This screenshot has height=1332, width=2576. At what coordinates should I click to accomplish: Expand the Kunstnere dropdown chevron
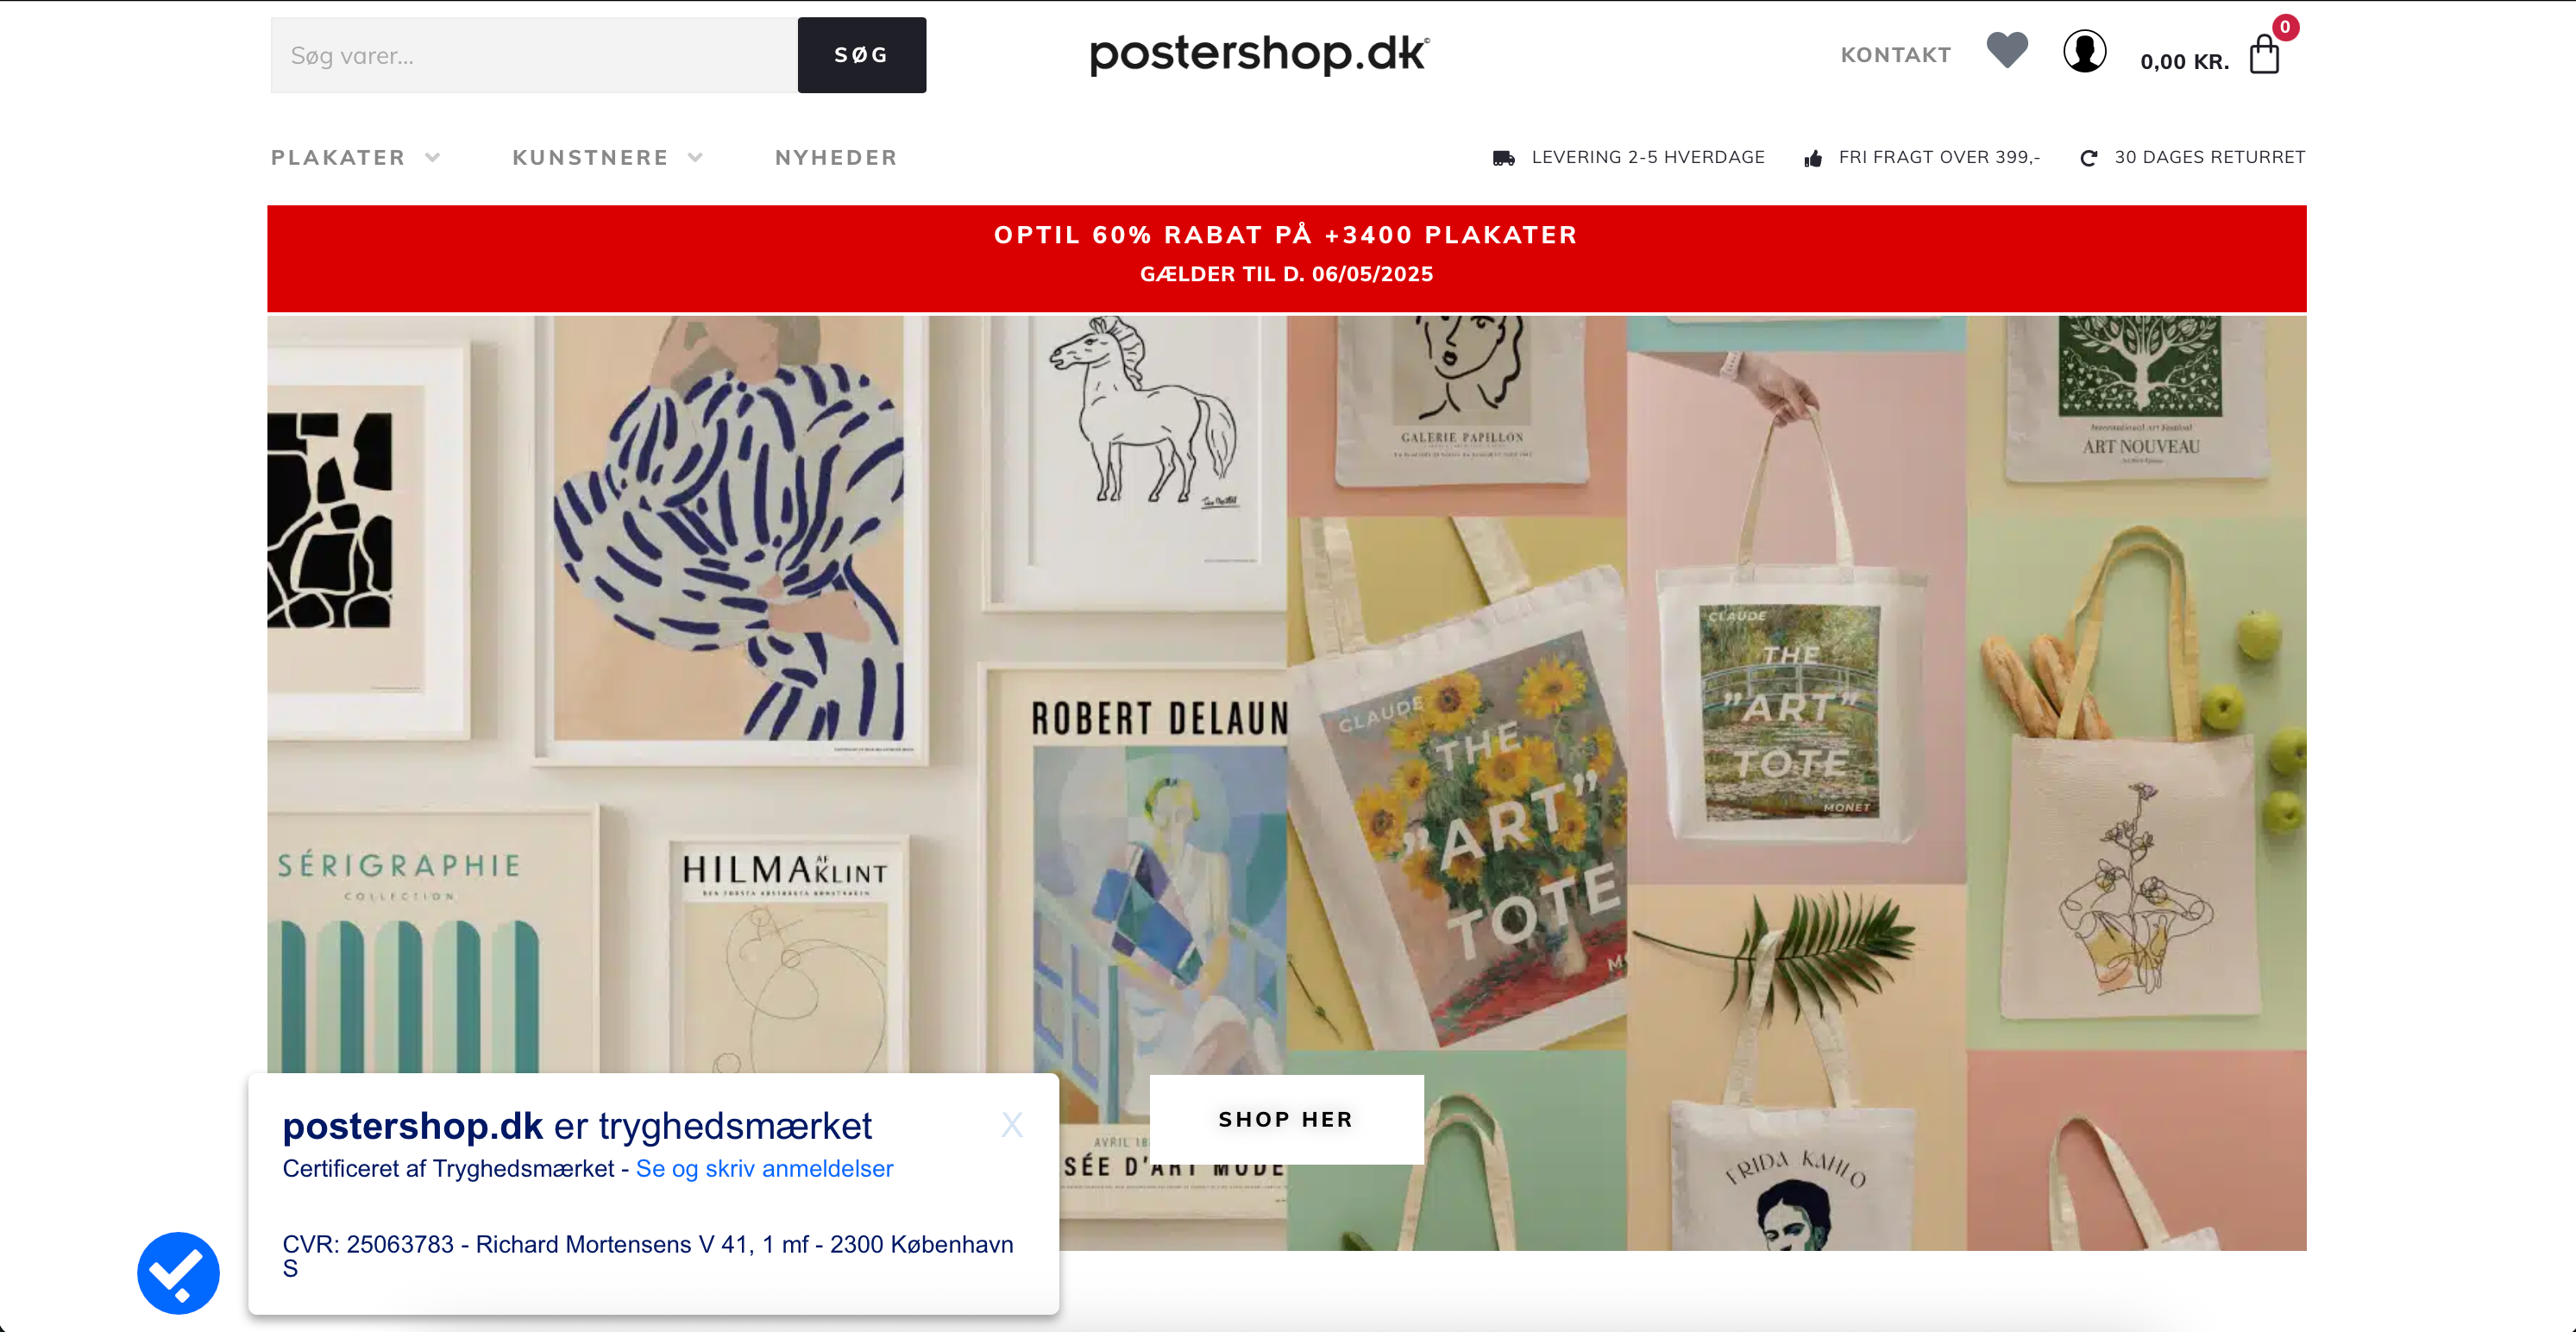(695, 157)
